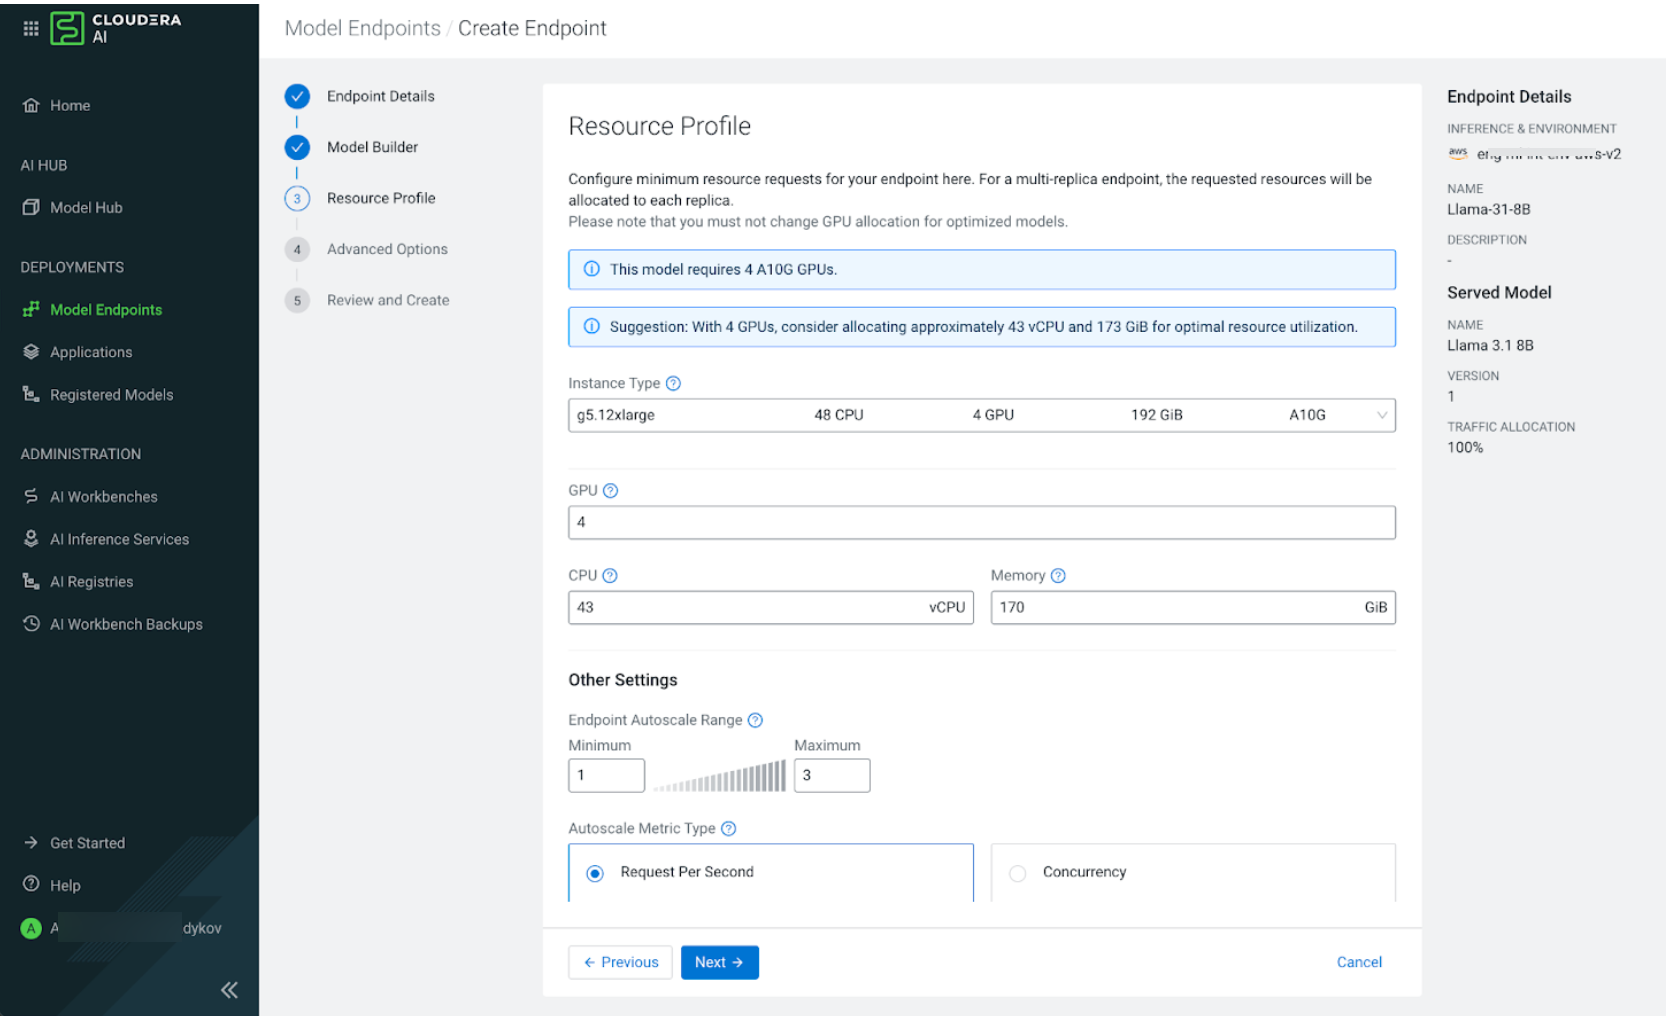Click the Endpoint Autoscale Range help icon
Screen dimensions: 1666x1016
coord(755,720)
